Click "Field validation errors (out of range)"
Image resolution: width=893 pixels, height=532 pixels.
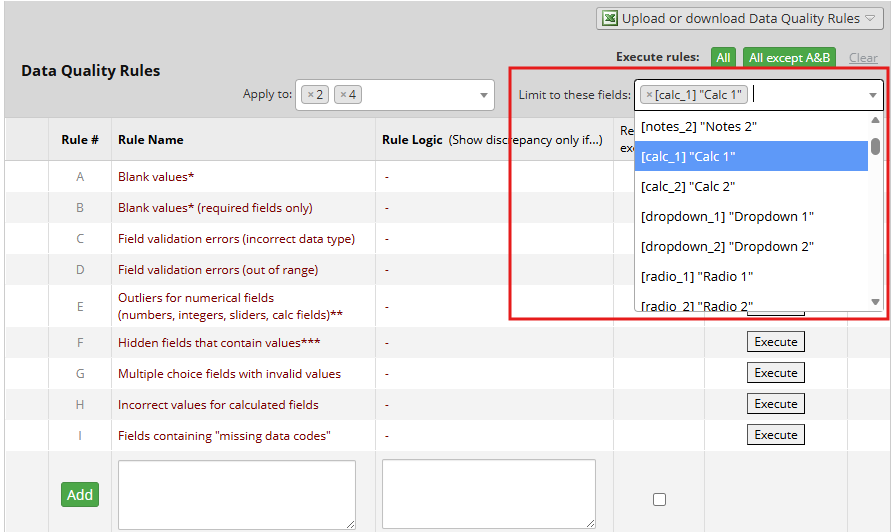tap(218, 270)
